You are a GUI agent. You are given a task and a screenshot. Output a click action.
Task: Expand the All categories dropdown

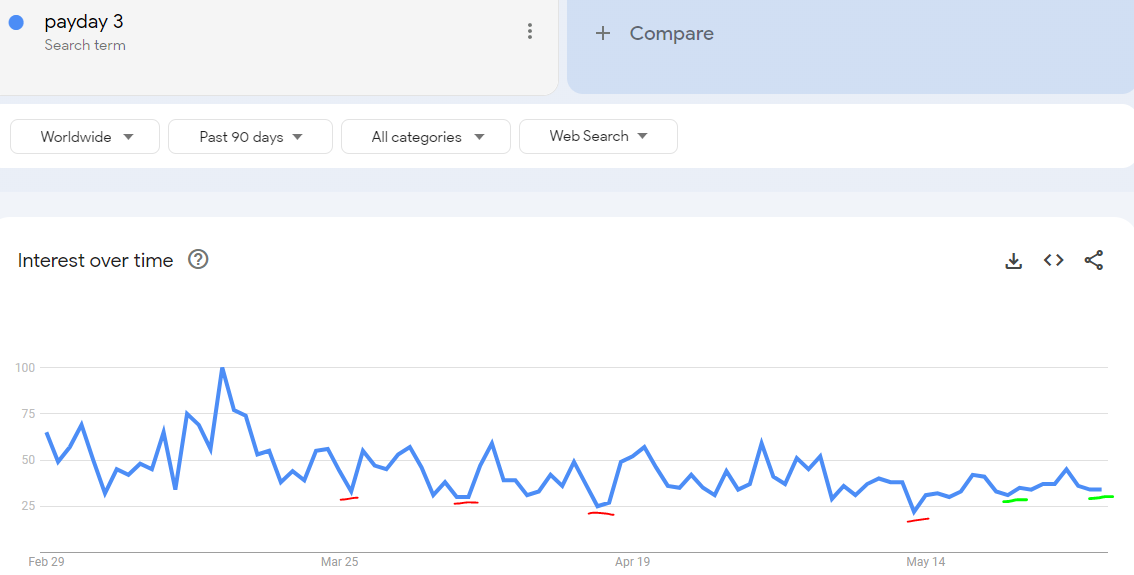point(426,137)
